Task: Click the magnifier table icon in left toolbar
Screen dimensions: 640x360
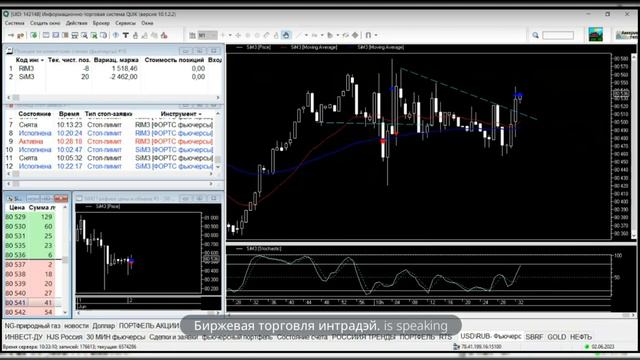Action: click(84, 36)
